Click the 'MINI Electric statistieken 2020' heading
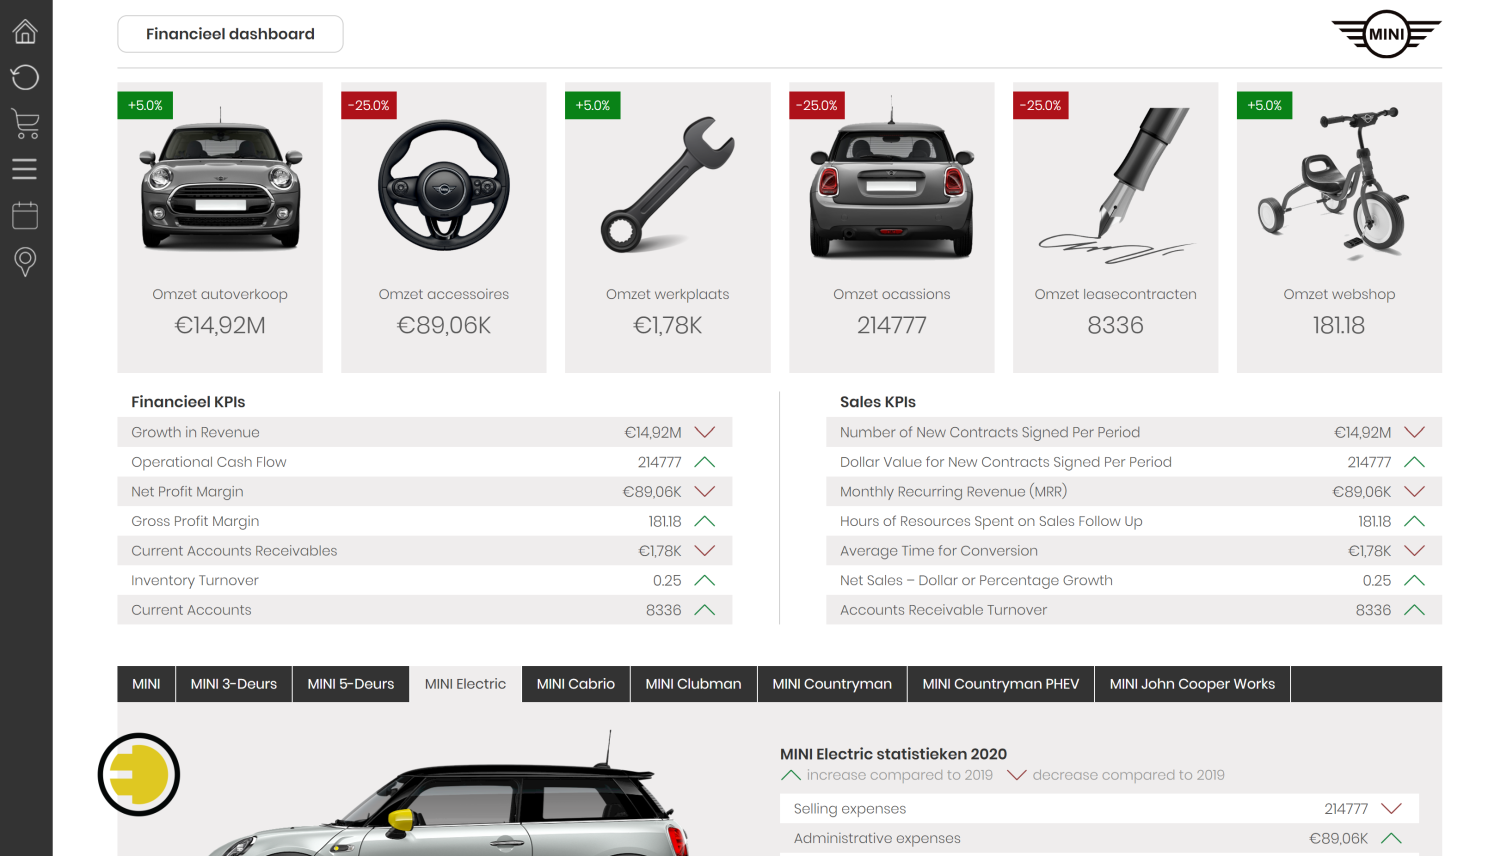Screen dimensions: 1488x856 [x=894, y=754]
